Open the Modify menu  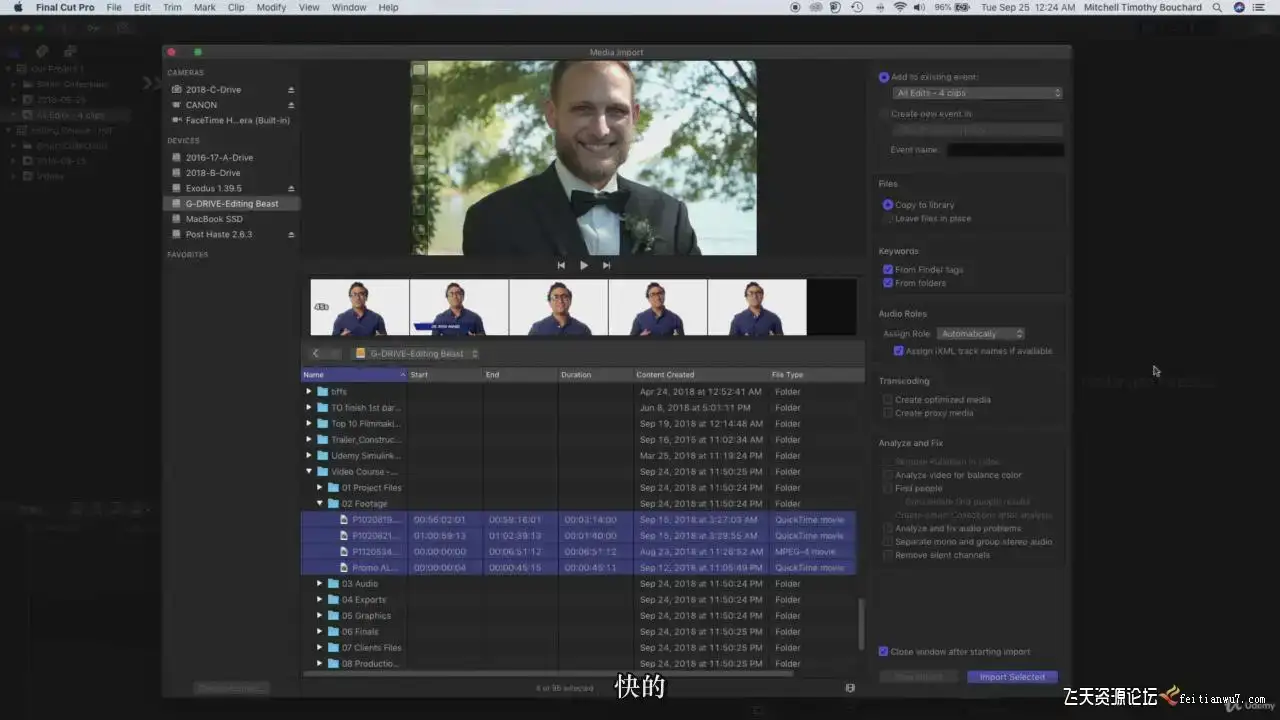(271, 7)
